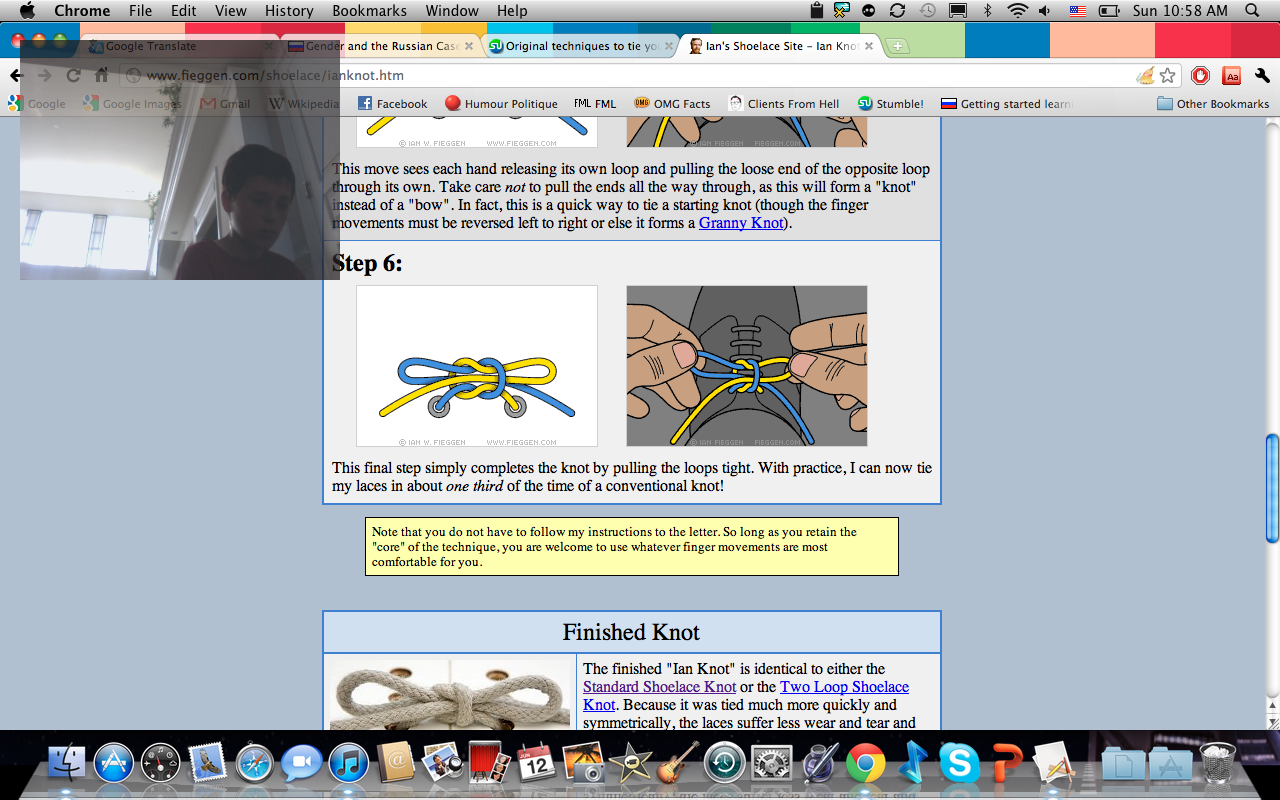Open the Clients From Hell bookmark
The width and height of the screenshot is (1280, 800).
784,104
